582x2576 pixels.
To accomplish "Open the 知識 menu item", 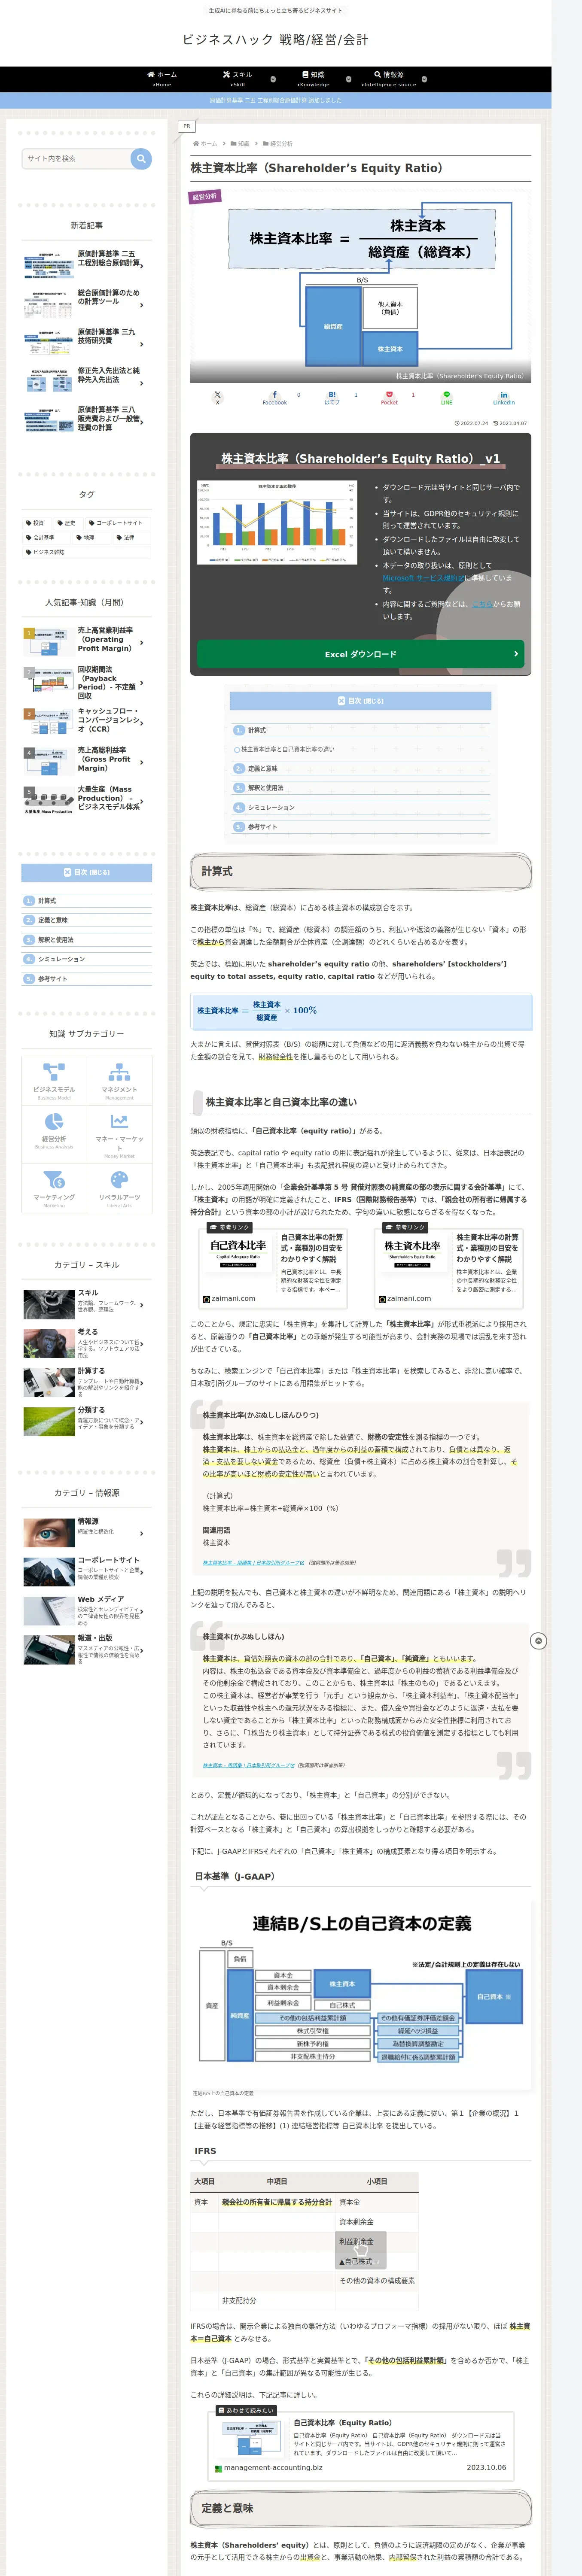I will (313, 79).
